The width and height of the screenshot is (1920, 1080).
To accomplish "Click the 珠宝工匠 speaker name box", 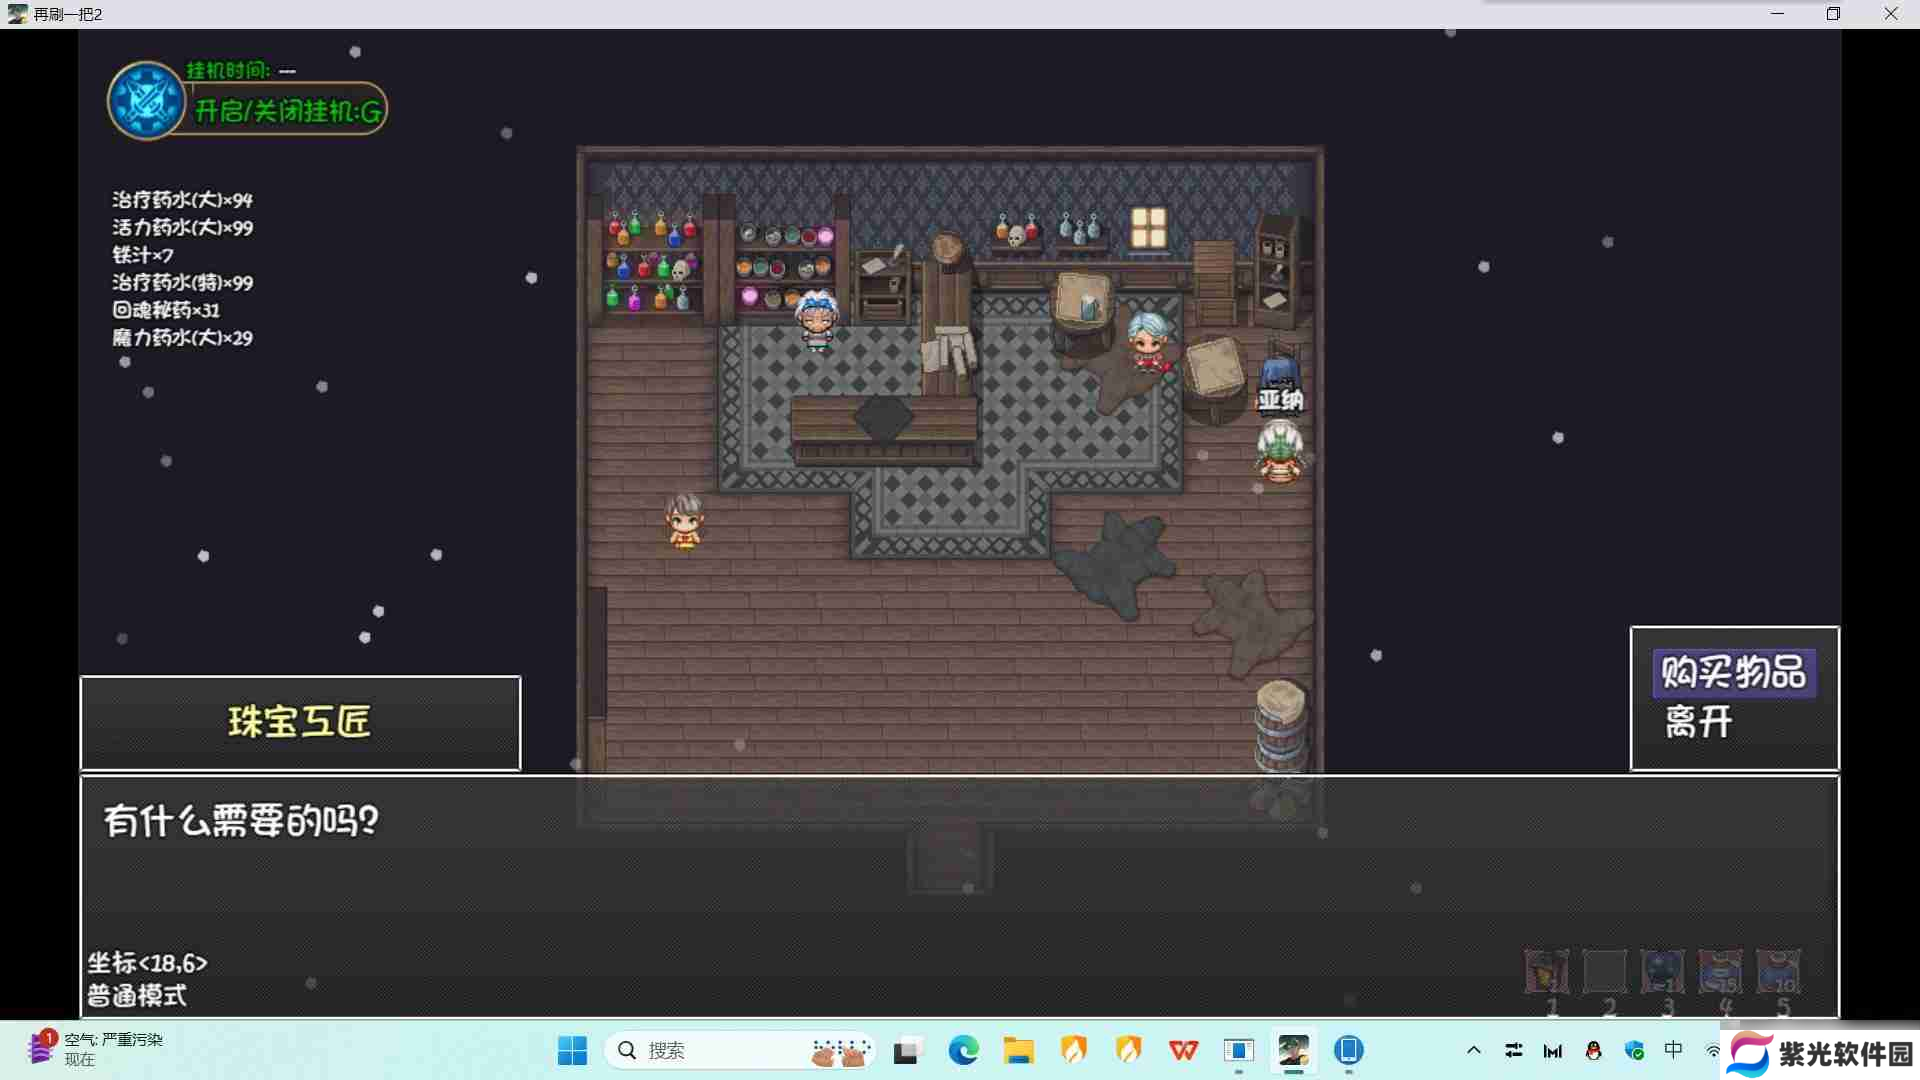I will point(300,723).
